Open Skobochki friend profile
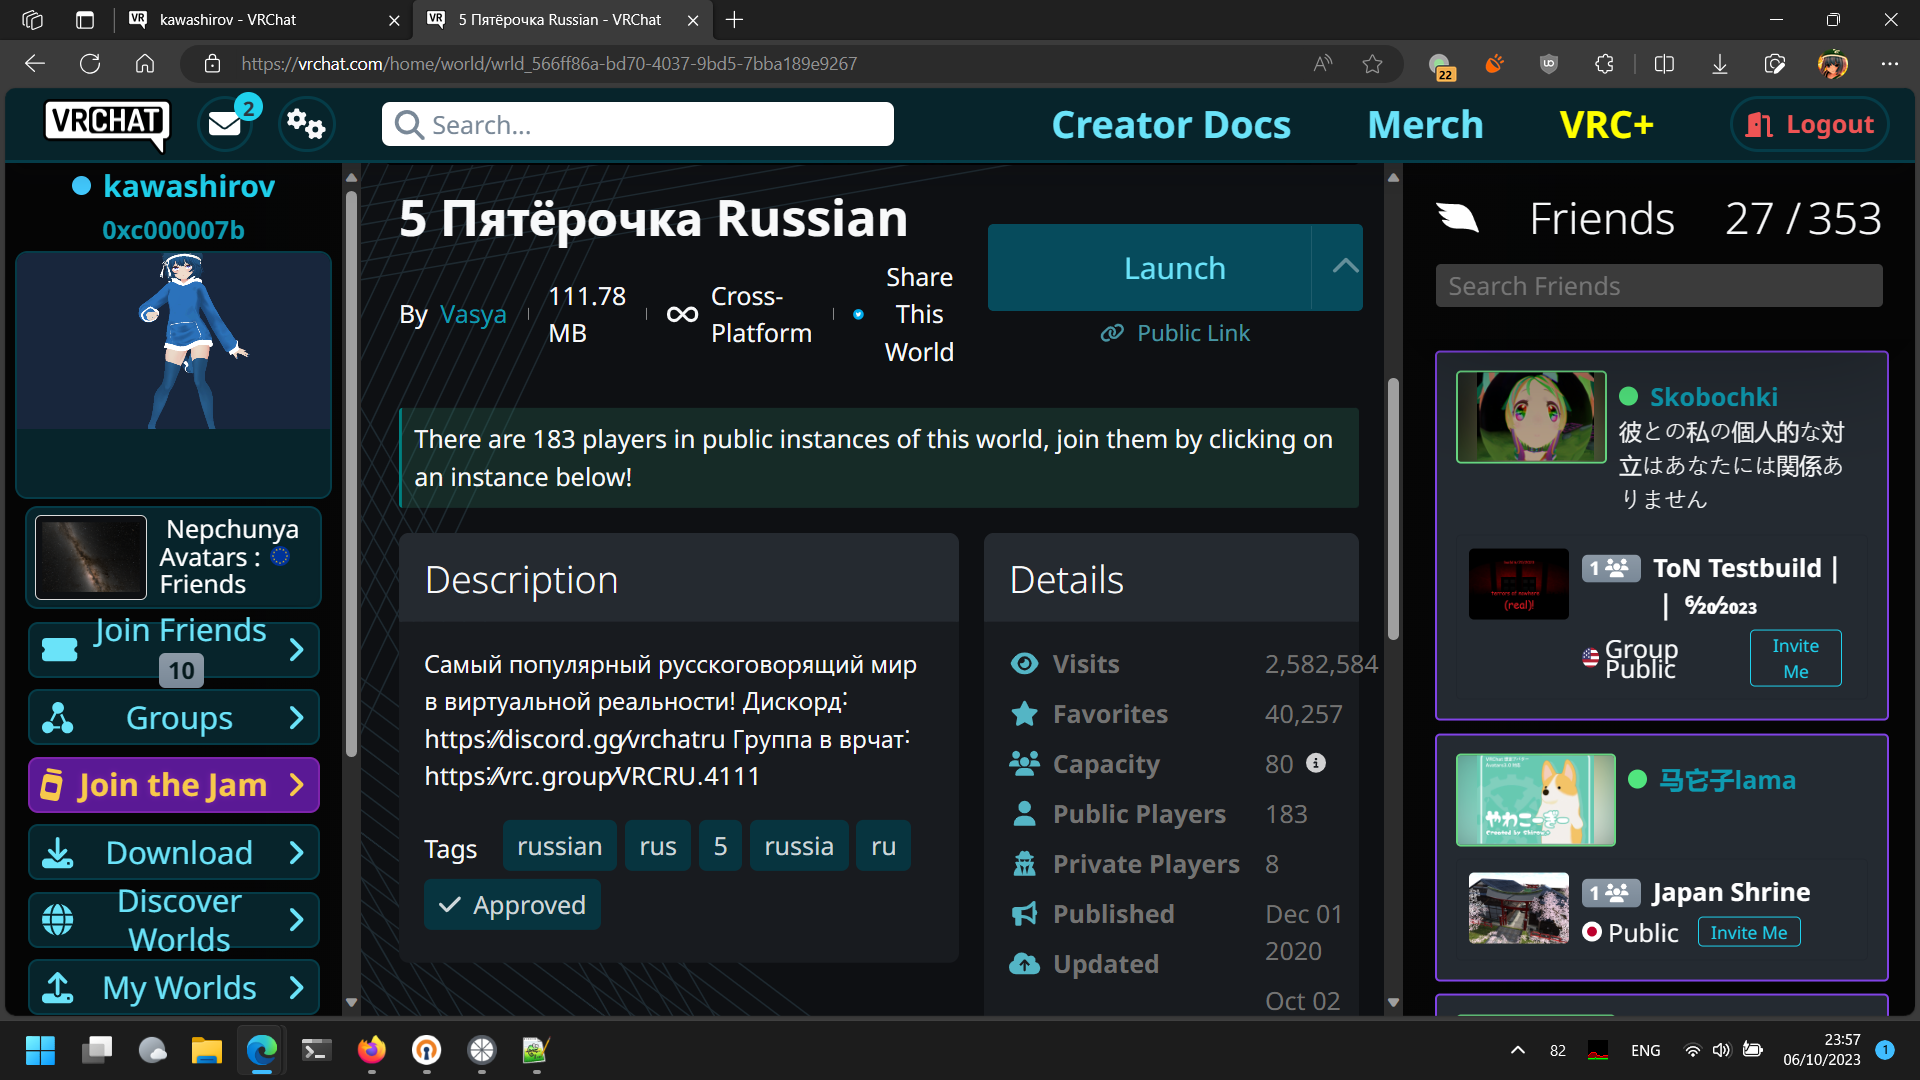This screenshot has height=1080, width=1920. click(1713, 397)
